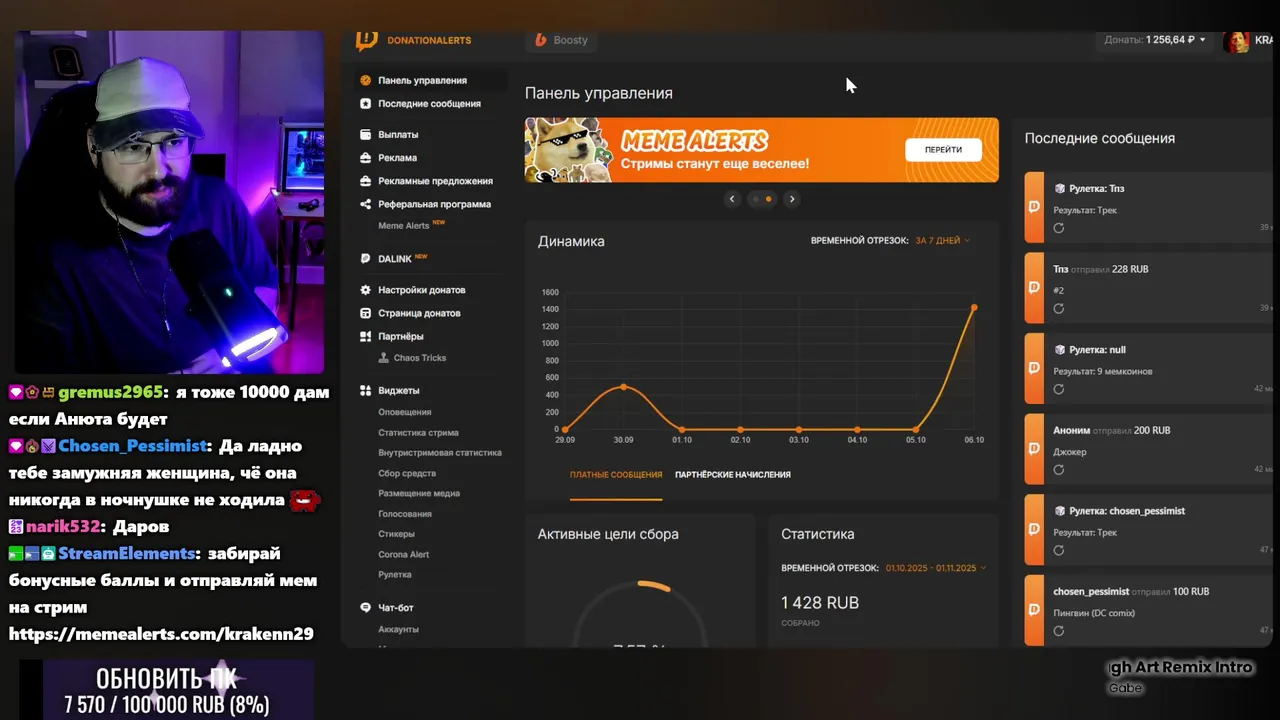Click the ОБНОВИТЬ ПК goal progress bar
The image size is (1280, 720).
pyautogui.click(x=167, y=690)
